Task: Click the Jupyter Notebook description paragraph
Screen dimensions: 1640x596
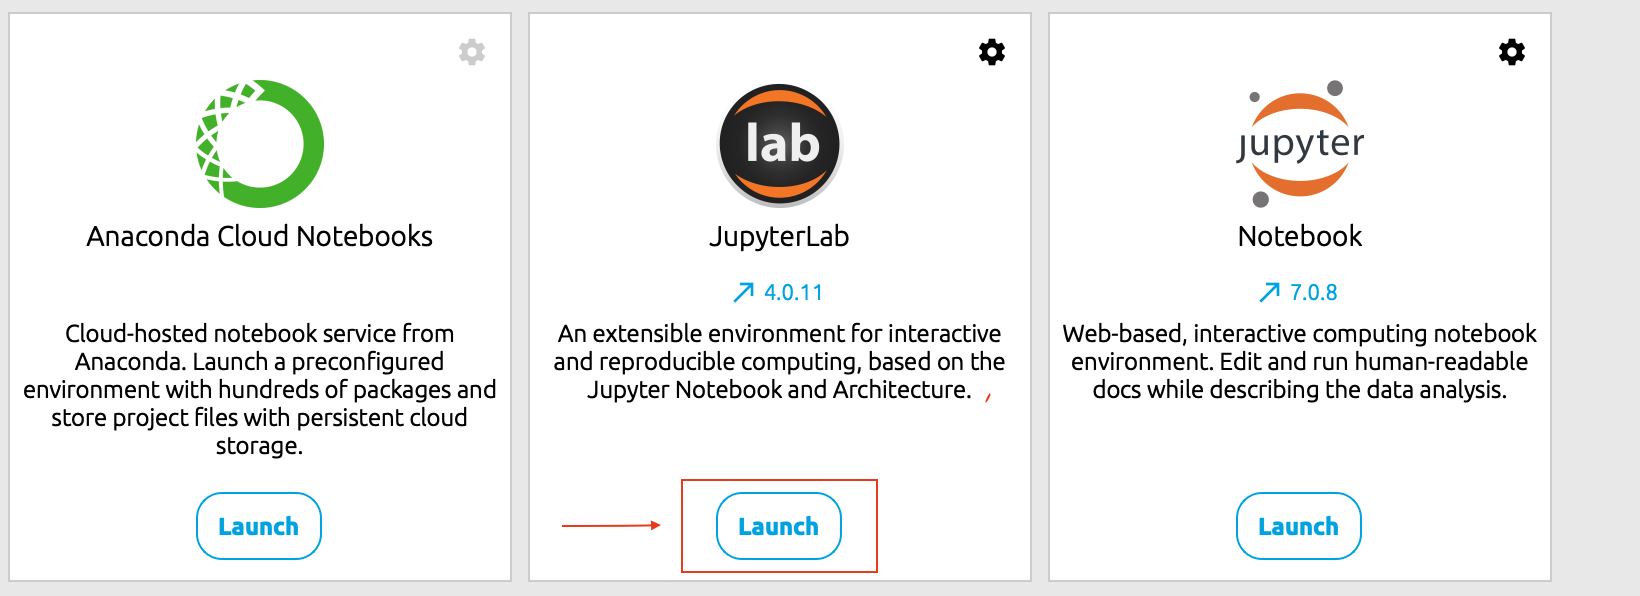Action: (1300, 361)
